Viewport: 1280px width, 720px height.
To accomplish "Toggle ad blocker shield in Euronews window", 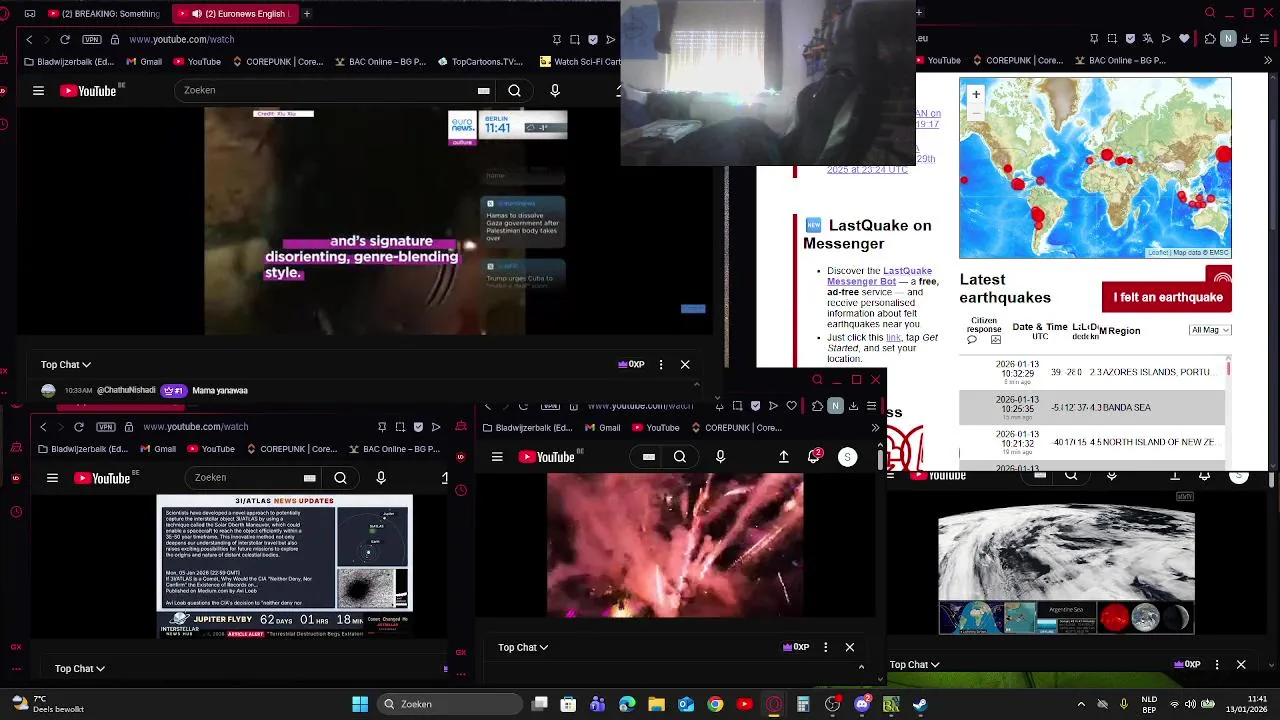I will 593,39.
